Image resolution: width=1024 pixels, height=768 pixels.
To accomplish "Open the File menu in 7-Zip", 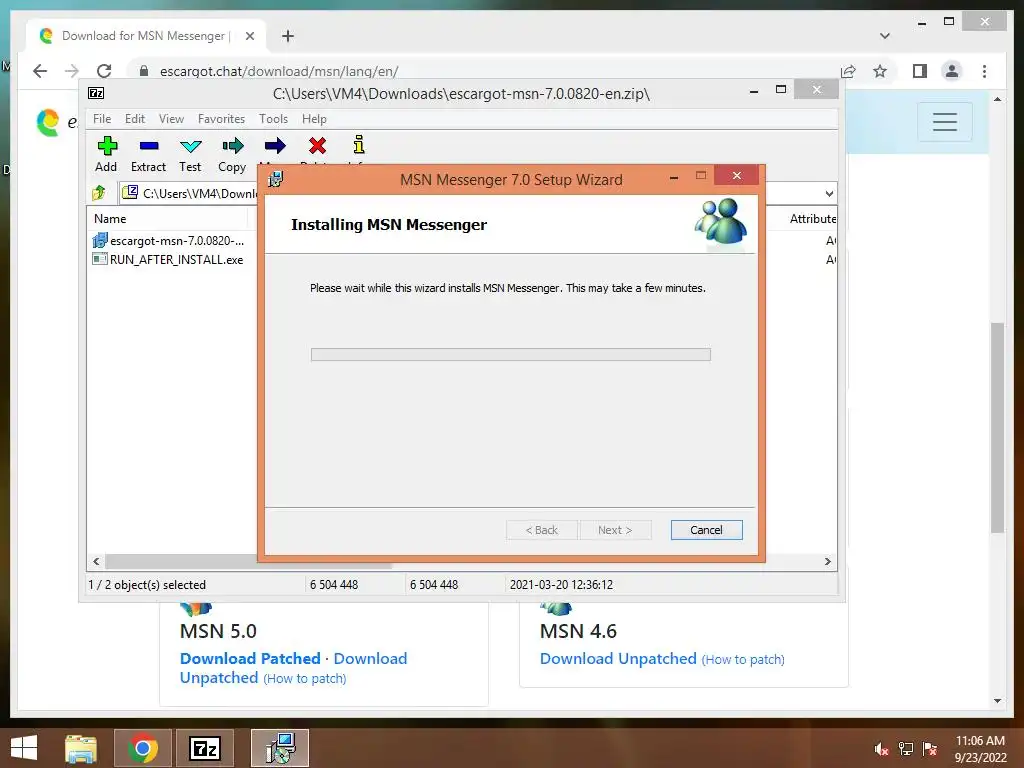I will pyautogui.click(x=102, y=119).
